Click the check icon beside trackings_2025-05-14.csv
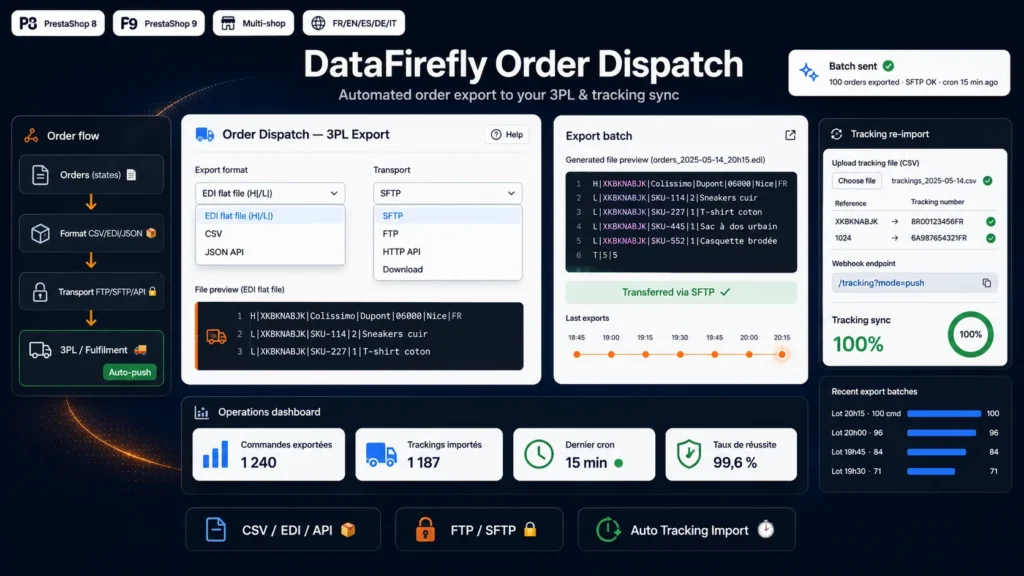 coord(987,181)
